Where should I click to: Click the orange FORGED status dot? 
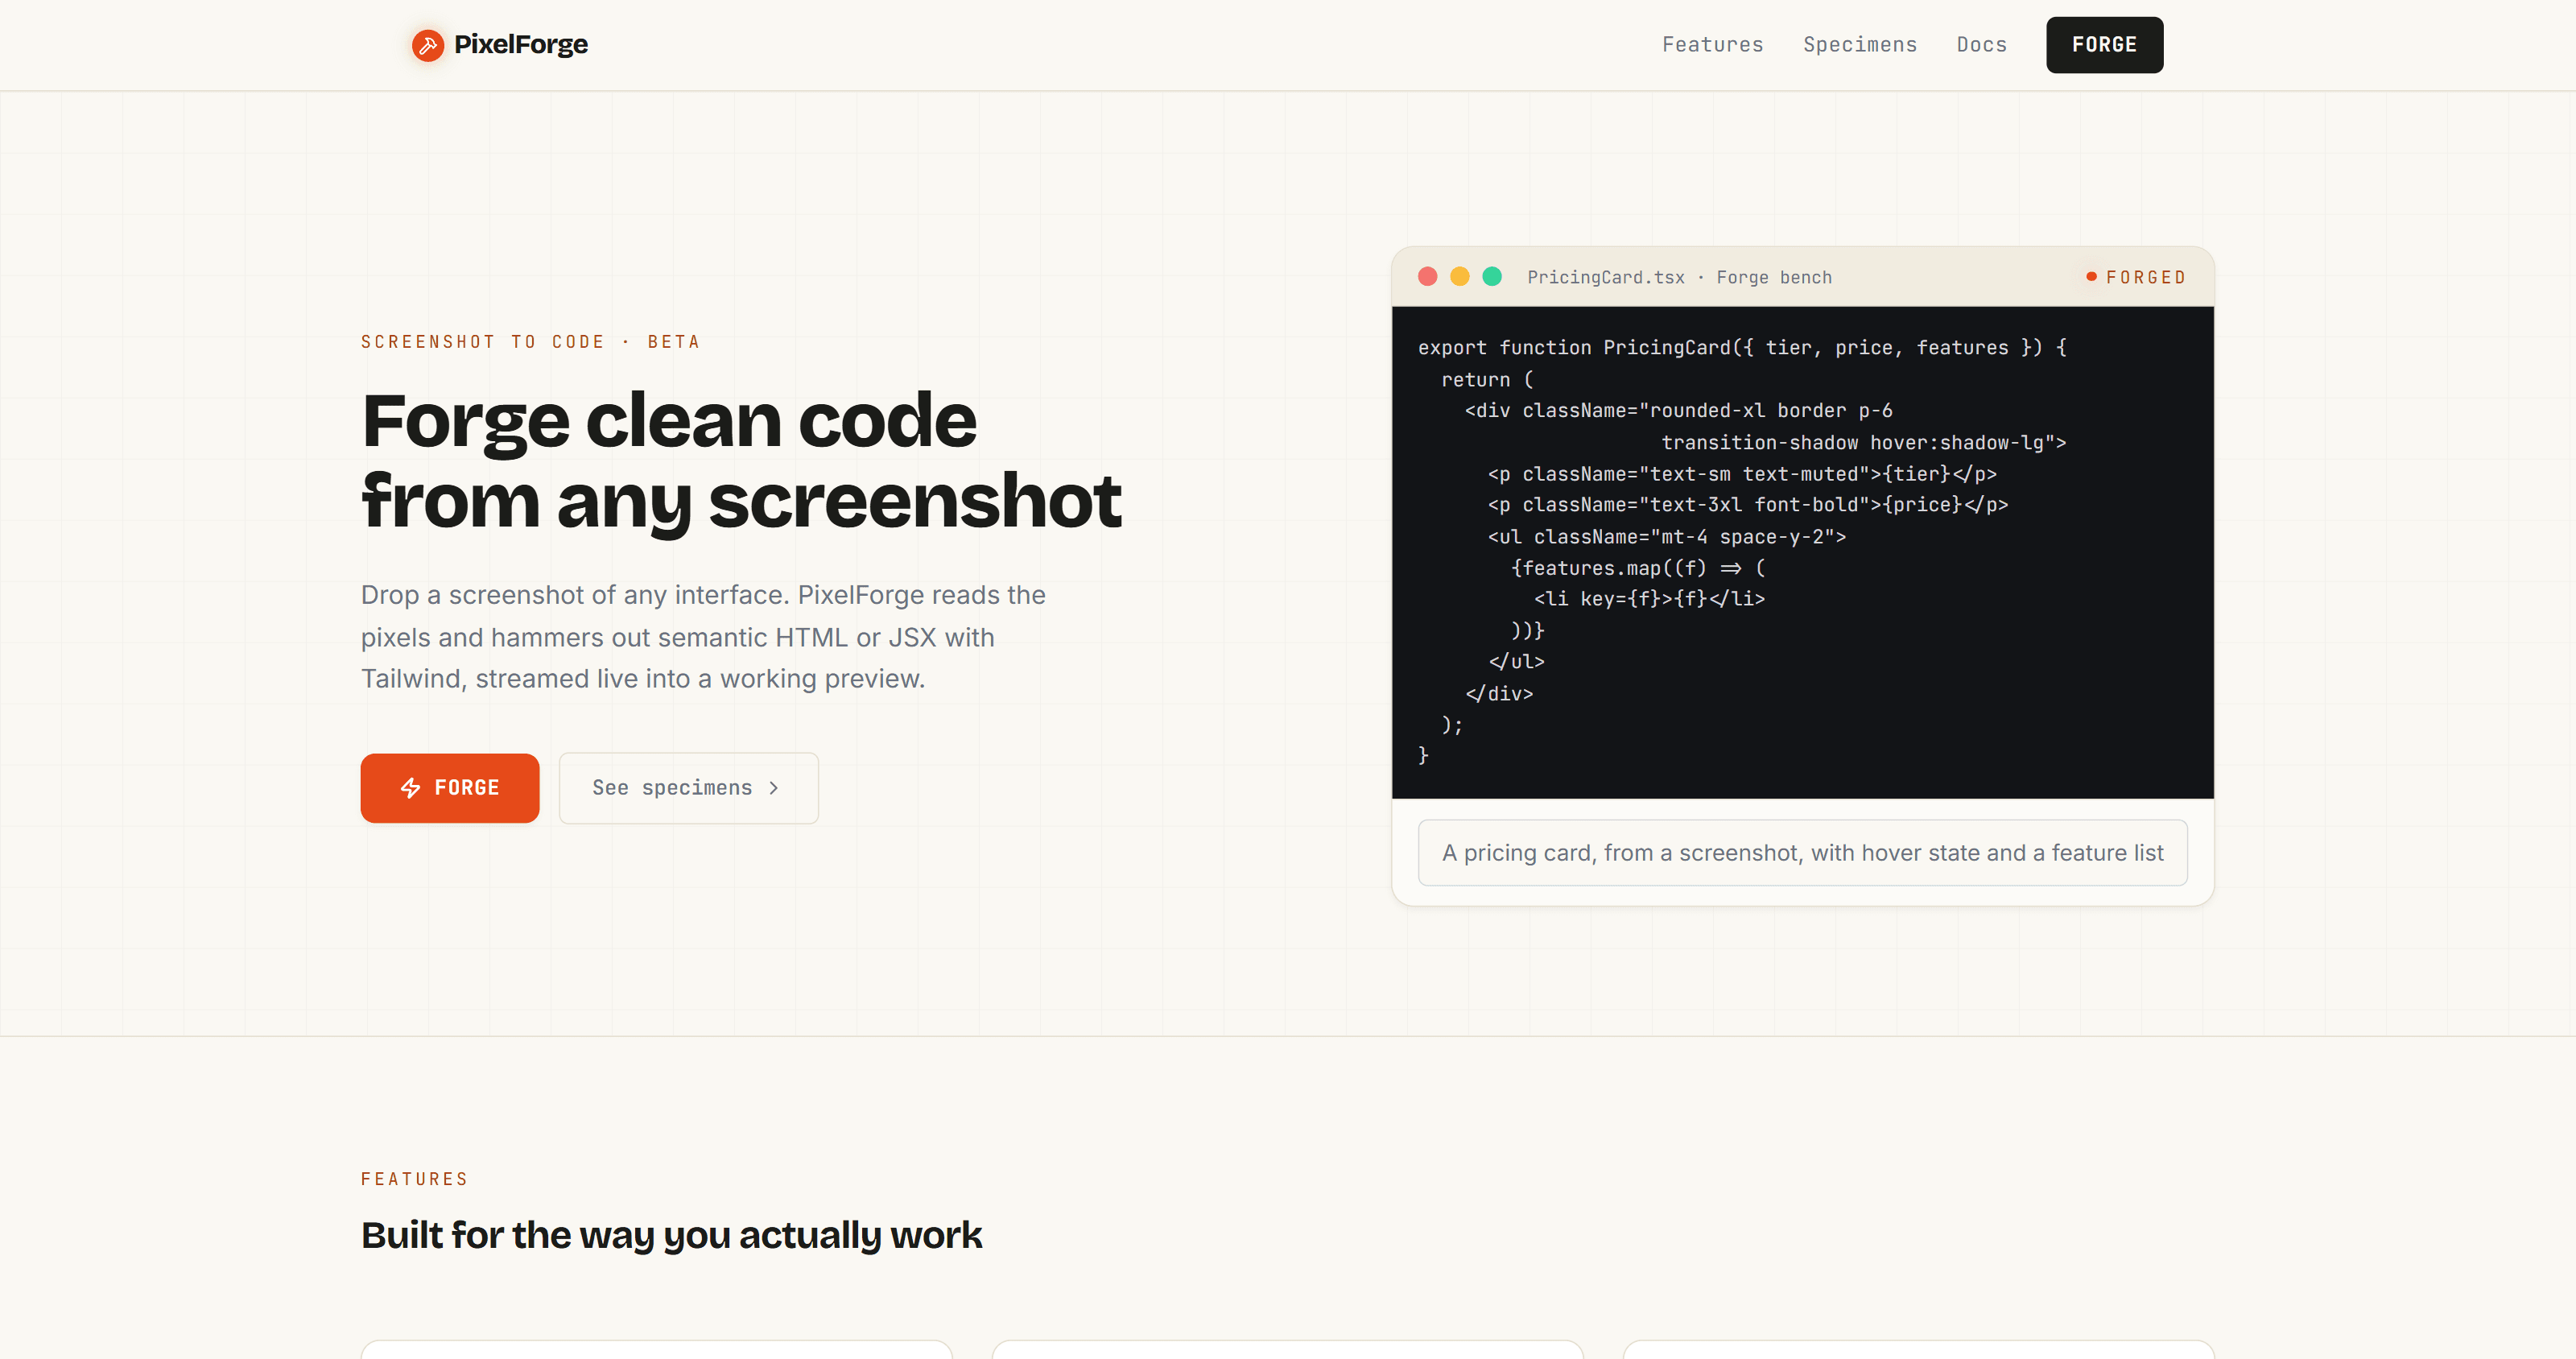pyautogui.click(x=2091, y=277)
